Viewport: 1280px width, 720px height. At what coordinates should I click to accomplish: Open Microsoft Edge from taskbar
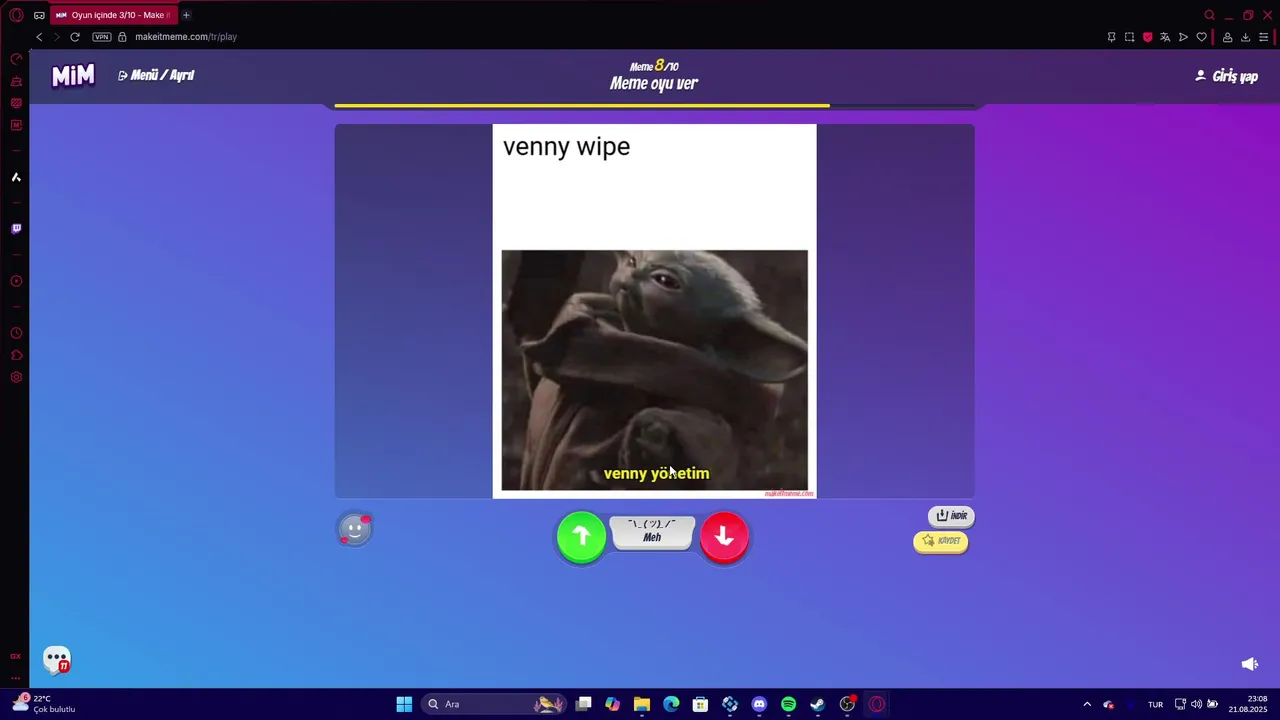(x=671, y=704)
